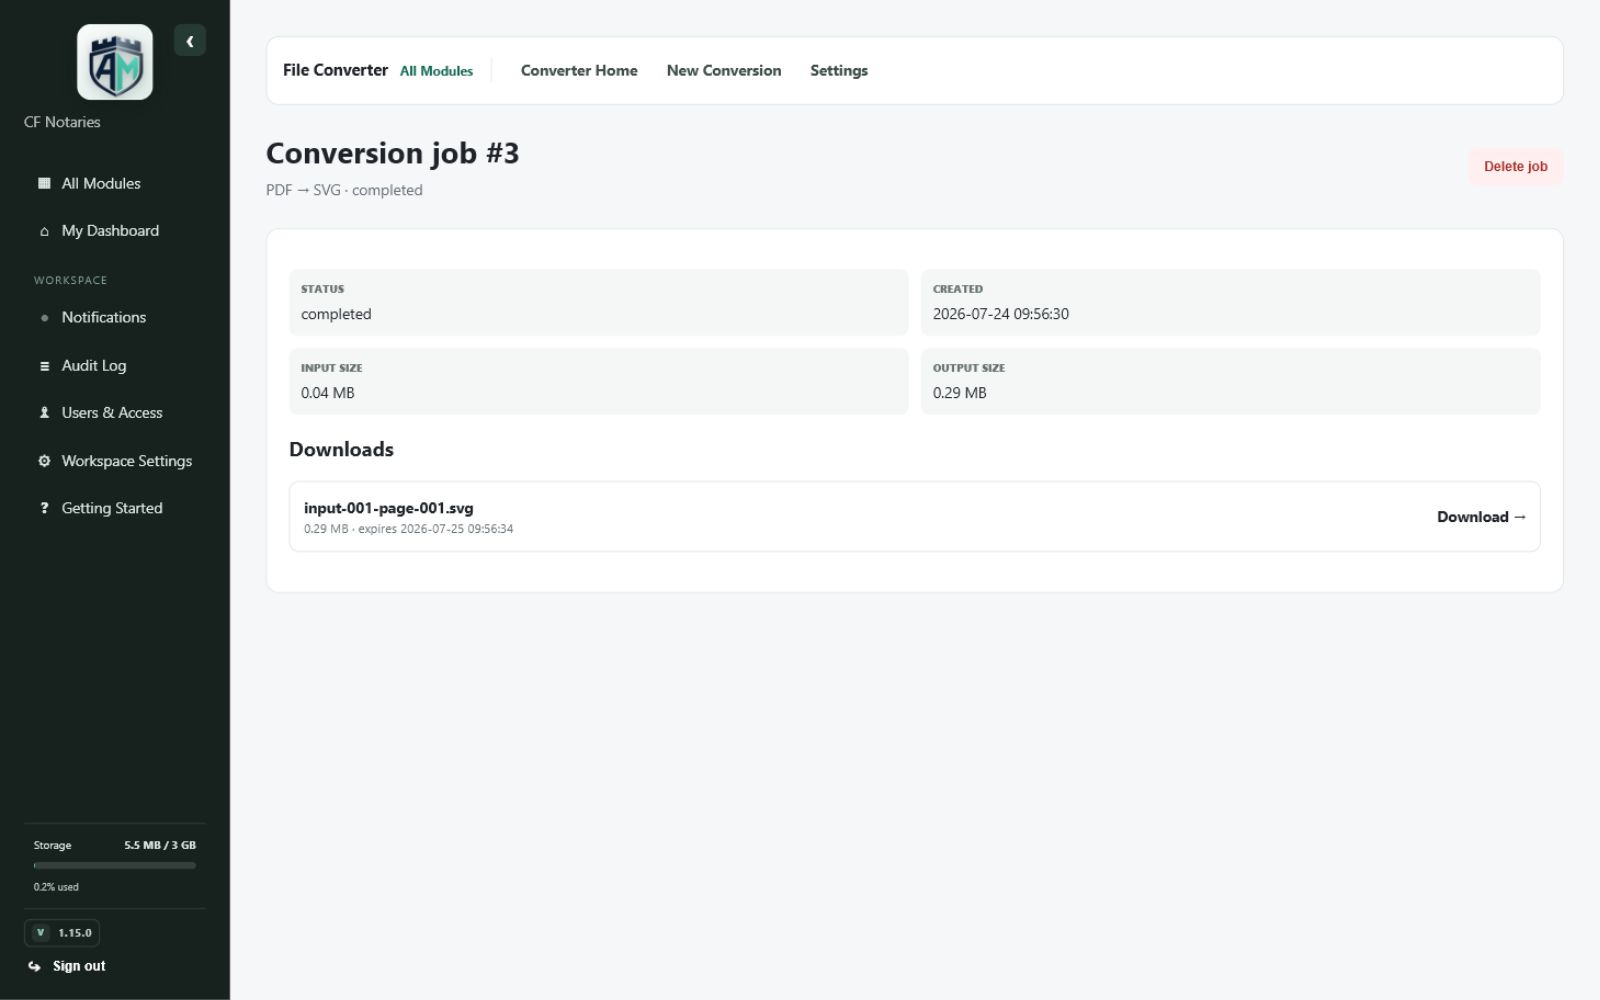1600x1000 pixels.
Task: Click the storage value 5.5 MB / 3 GB
Action: (x=160, y=845)
